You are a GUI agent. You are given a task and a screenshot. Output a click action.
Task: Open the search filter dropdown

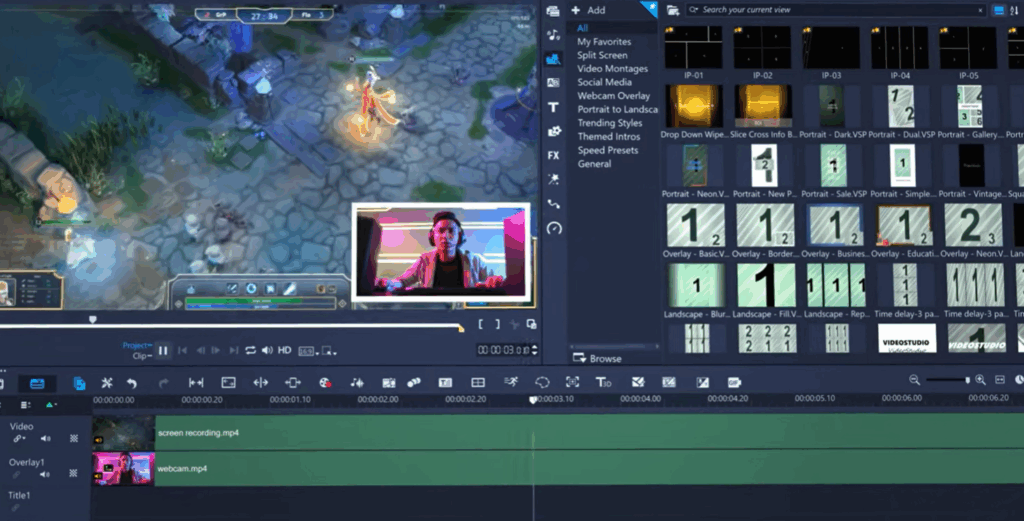[x=694, y=10]
